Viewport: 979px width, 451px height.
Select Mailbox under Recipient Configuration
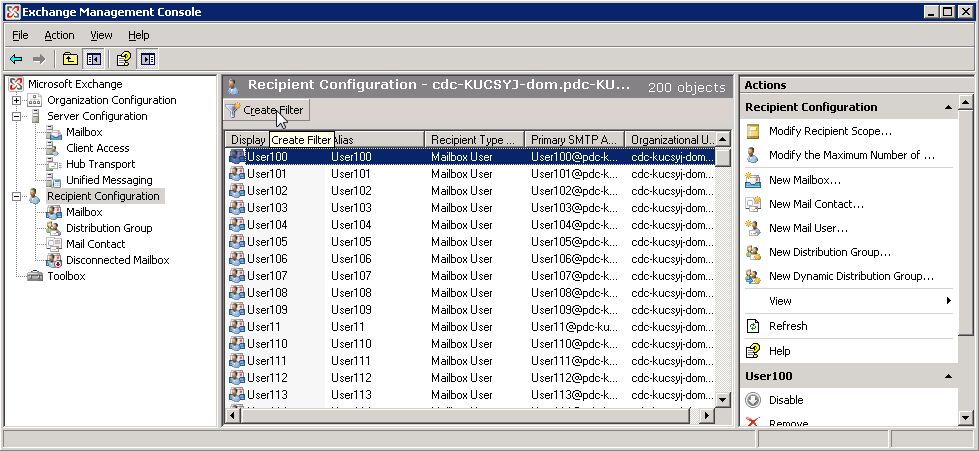84,212
